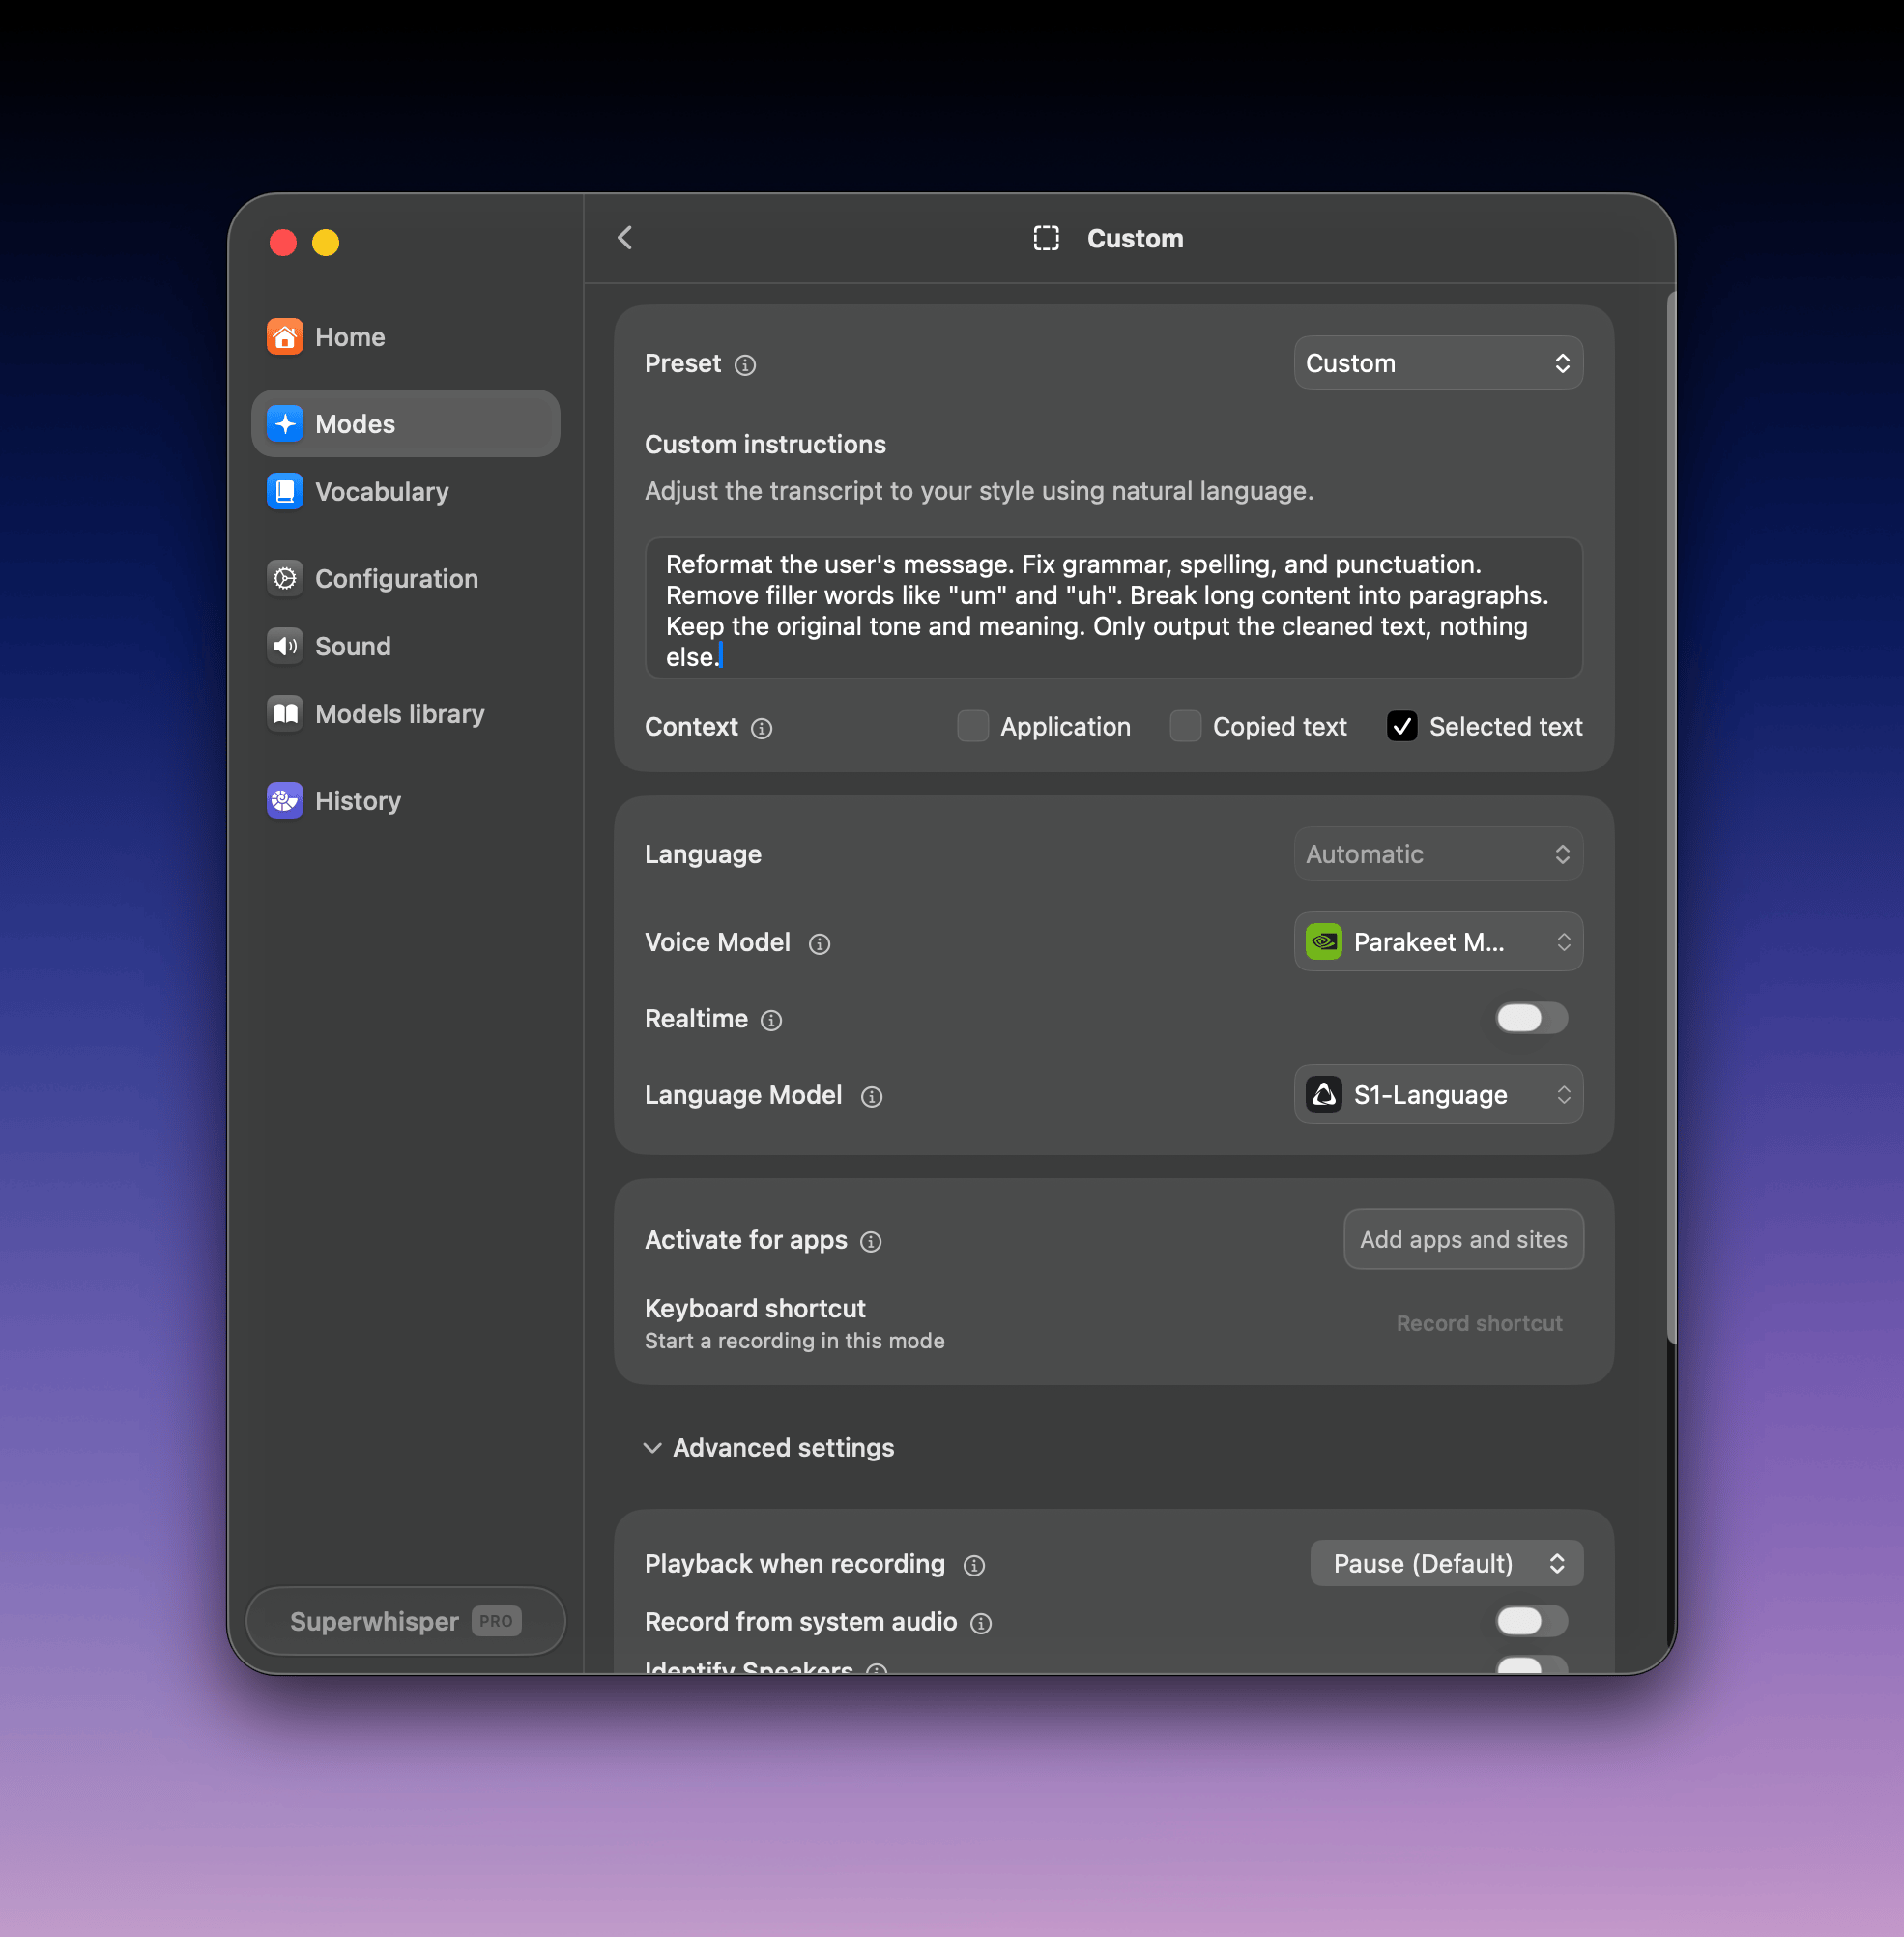Open the Preset Custom dropdown

point(1438,363)
